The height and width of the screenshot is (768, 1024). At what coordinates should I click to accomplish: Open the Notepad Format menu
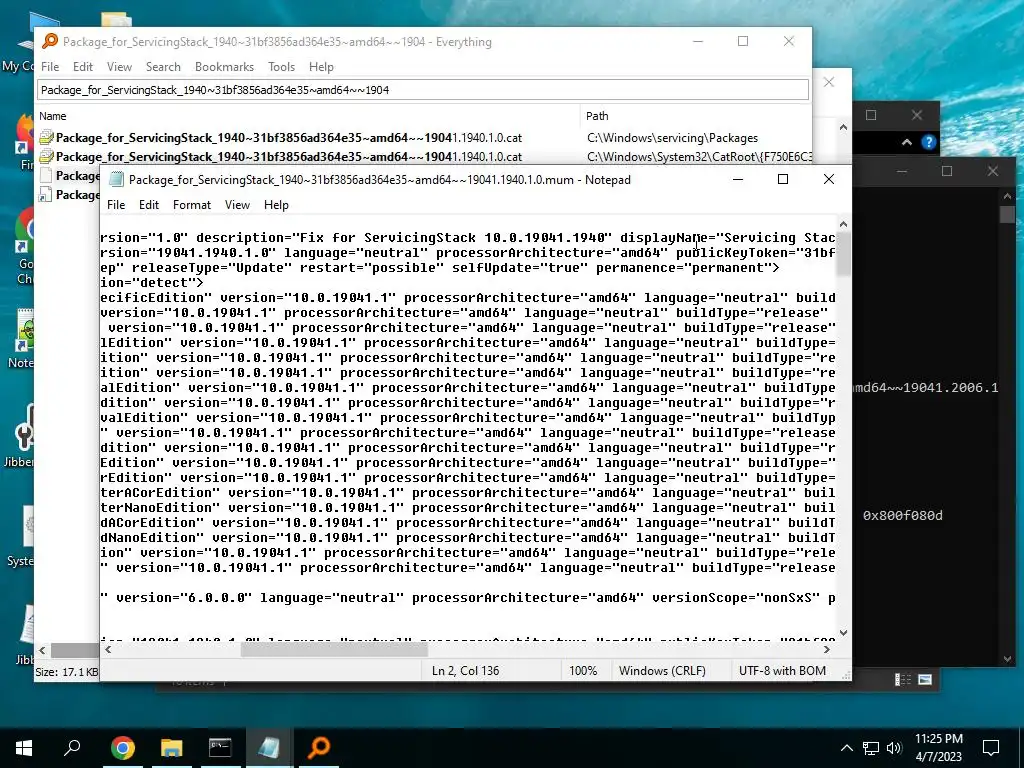(191, 205)
